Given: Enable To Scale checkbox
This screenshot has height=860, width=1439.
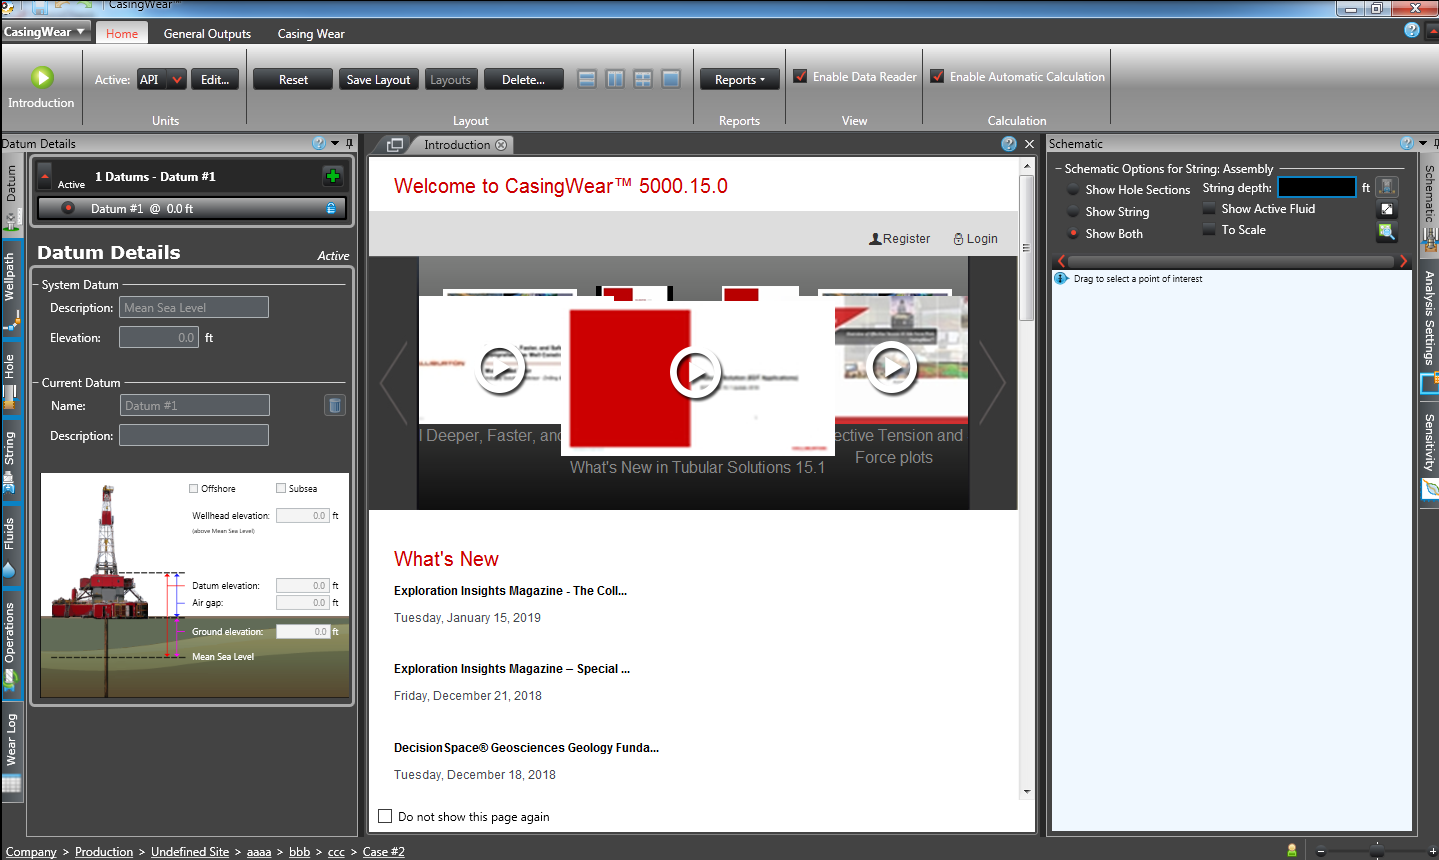Looking at the screenshot, I should 1209,229.
